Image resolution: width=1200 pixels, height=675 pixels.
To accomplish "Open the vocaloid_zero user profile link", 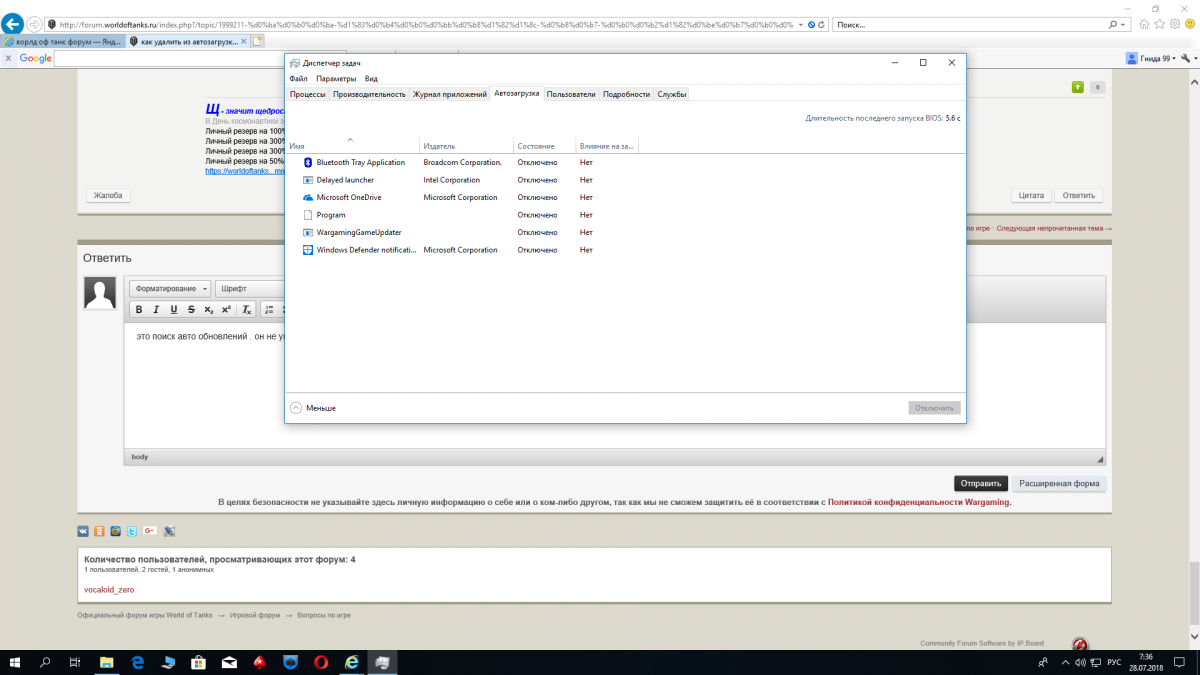I will pyautogui.click(x=109, y=590).
